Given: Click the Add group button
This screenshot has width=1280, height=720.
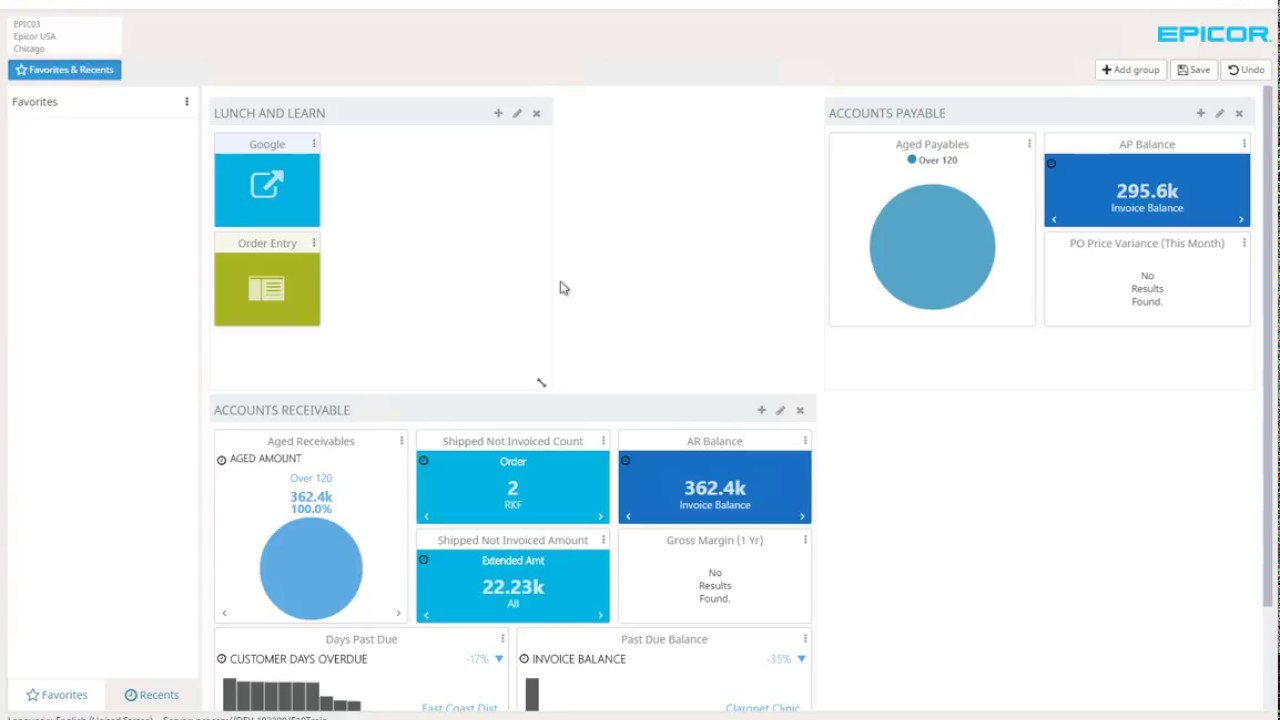Looking at the screenshot, I should 1130,70.
